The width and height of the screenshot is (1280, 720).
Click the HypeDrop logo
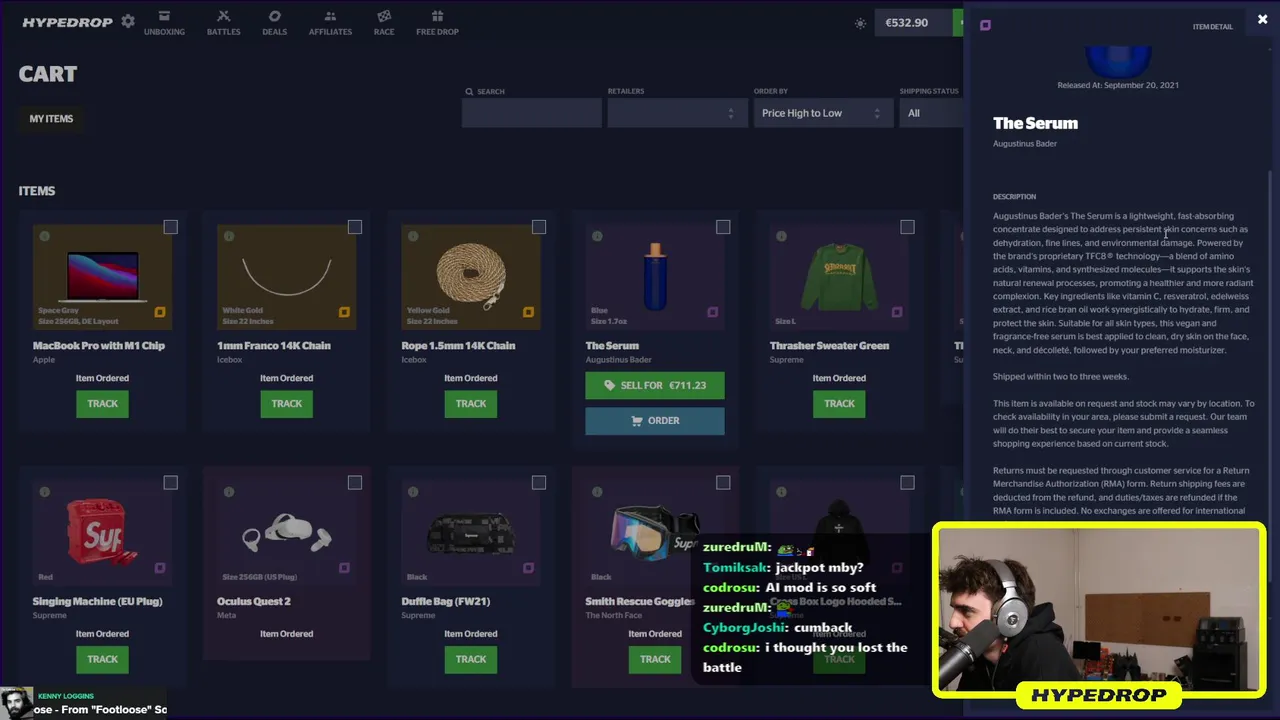coord(67,22)
